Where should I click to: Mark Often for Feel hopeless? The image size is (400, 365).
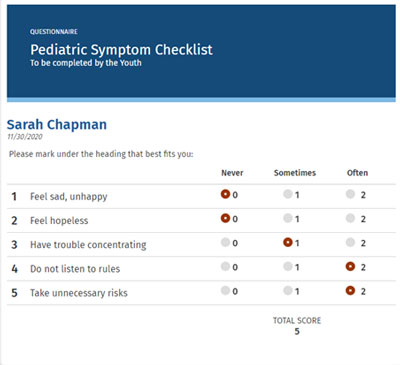[350, 218]
